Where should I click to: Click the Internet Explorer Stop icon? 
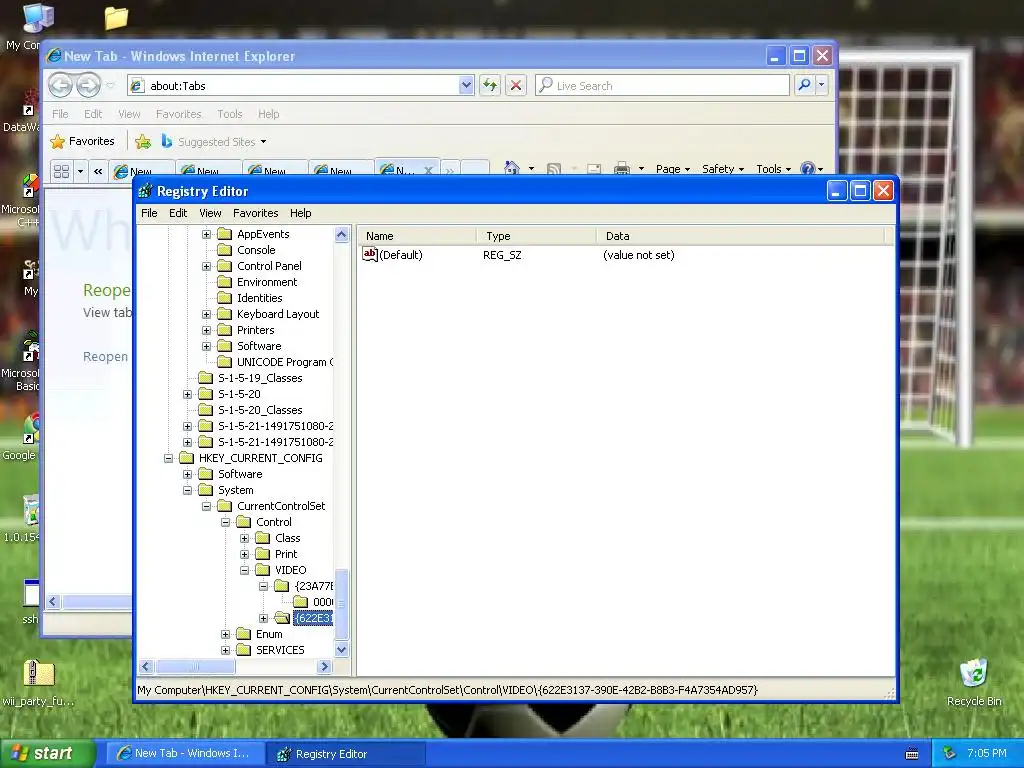516,85
